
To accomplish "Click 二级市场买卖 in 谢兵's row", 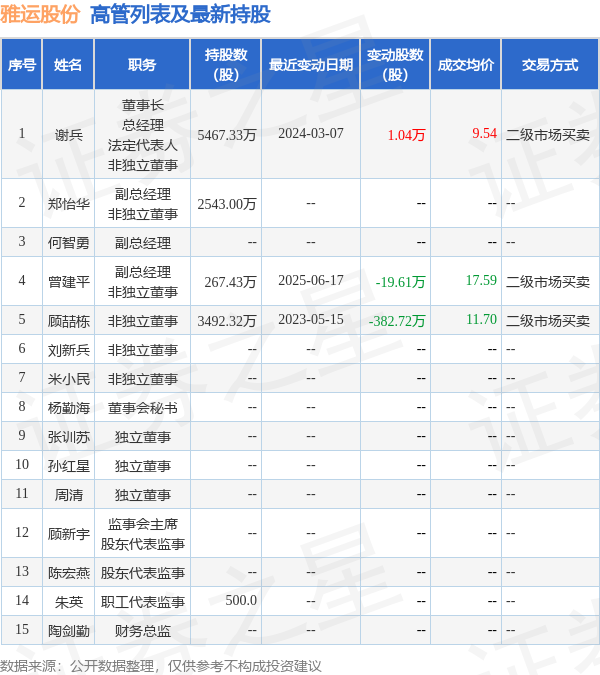I will 547,135.
